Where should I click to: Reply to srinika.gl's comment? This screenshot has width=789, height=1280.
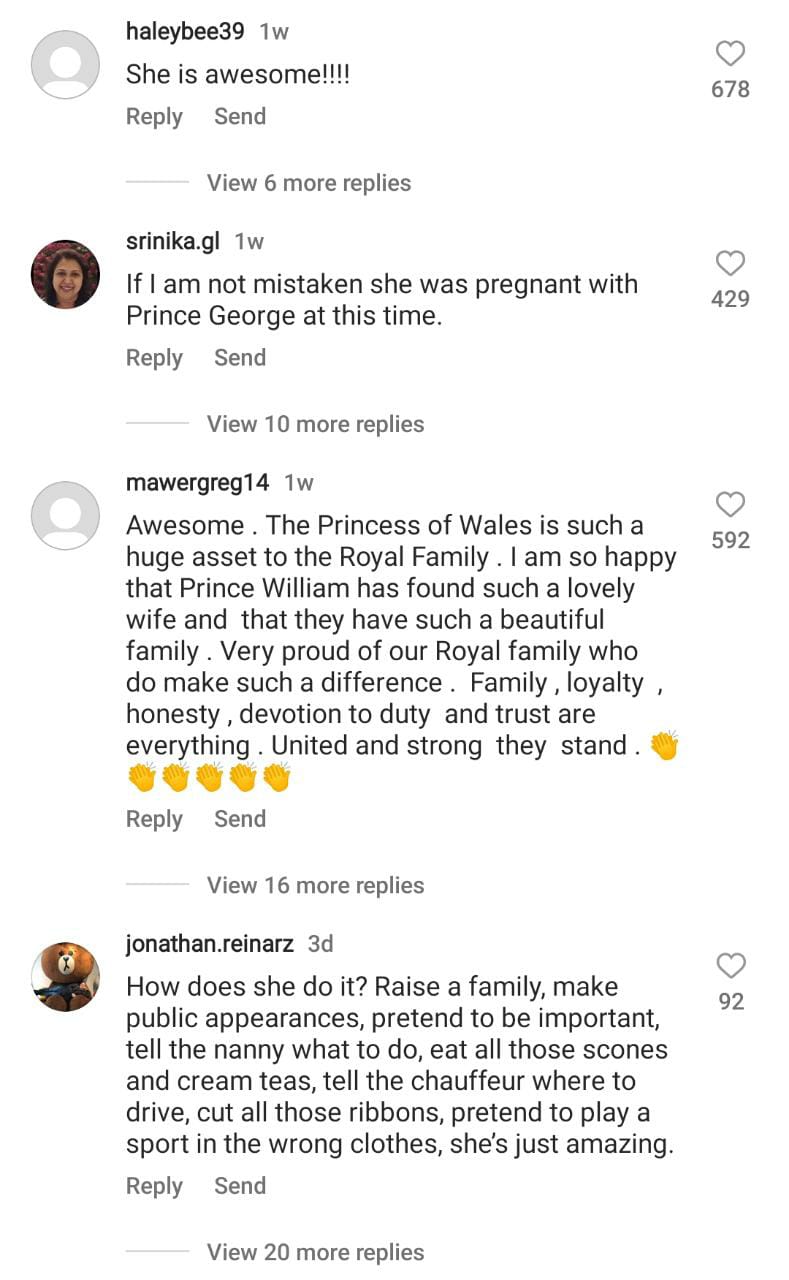(154, 358)
